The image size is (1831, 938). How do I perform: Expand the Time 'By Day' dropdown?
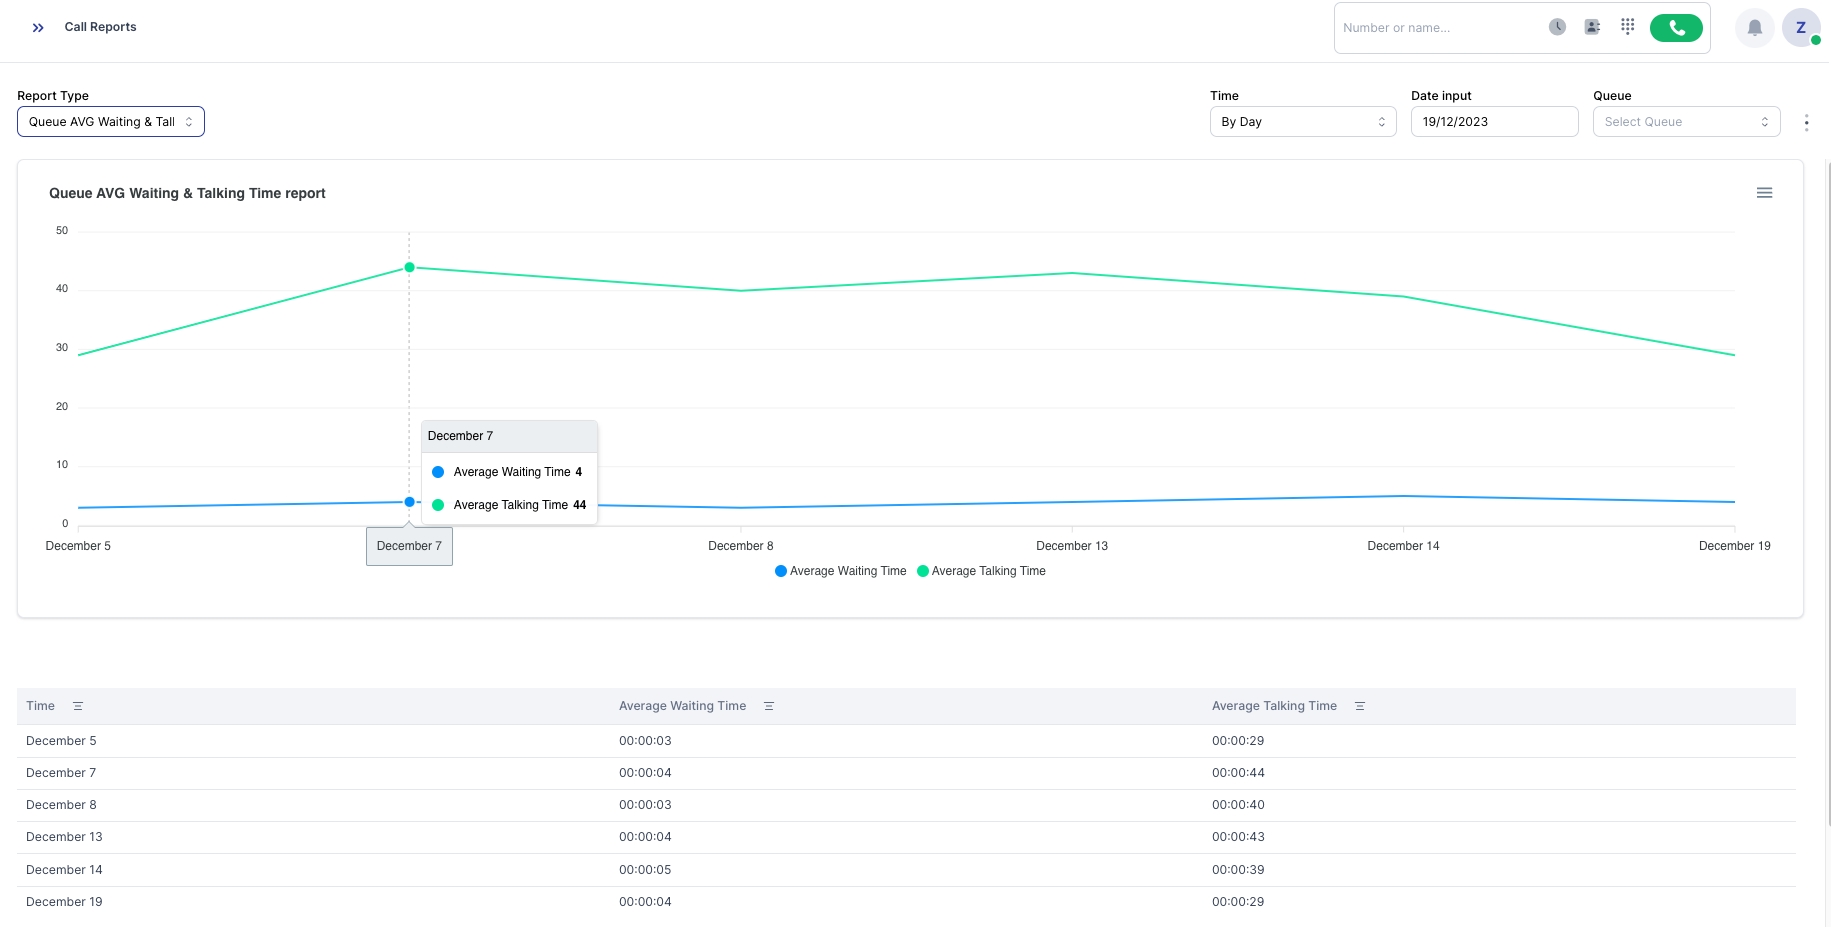point(1302,122)
